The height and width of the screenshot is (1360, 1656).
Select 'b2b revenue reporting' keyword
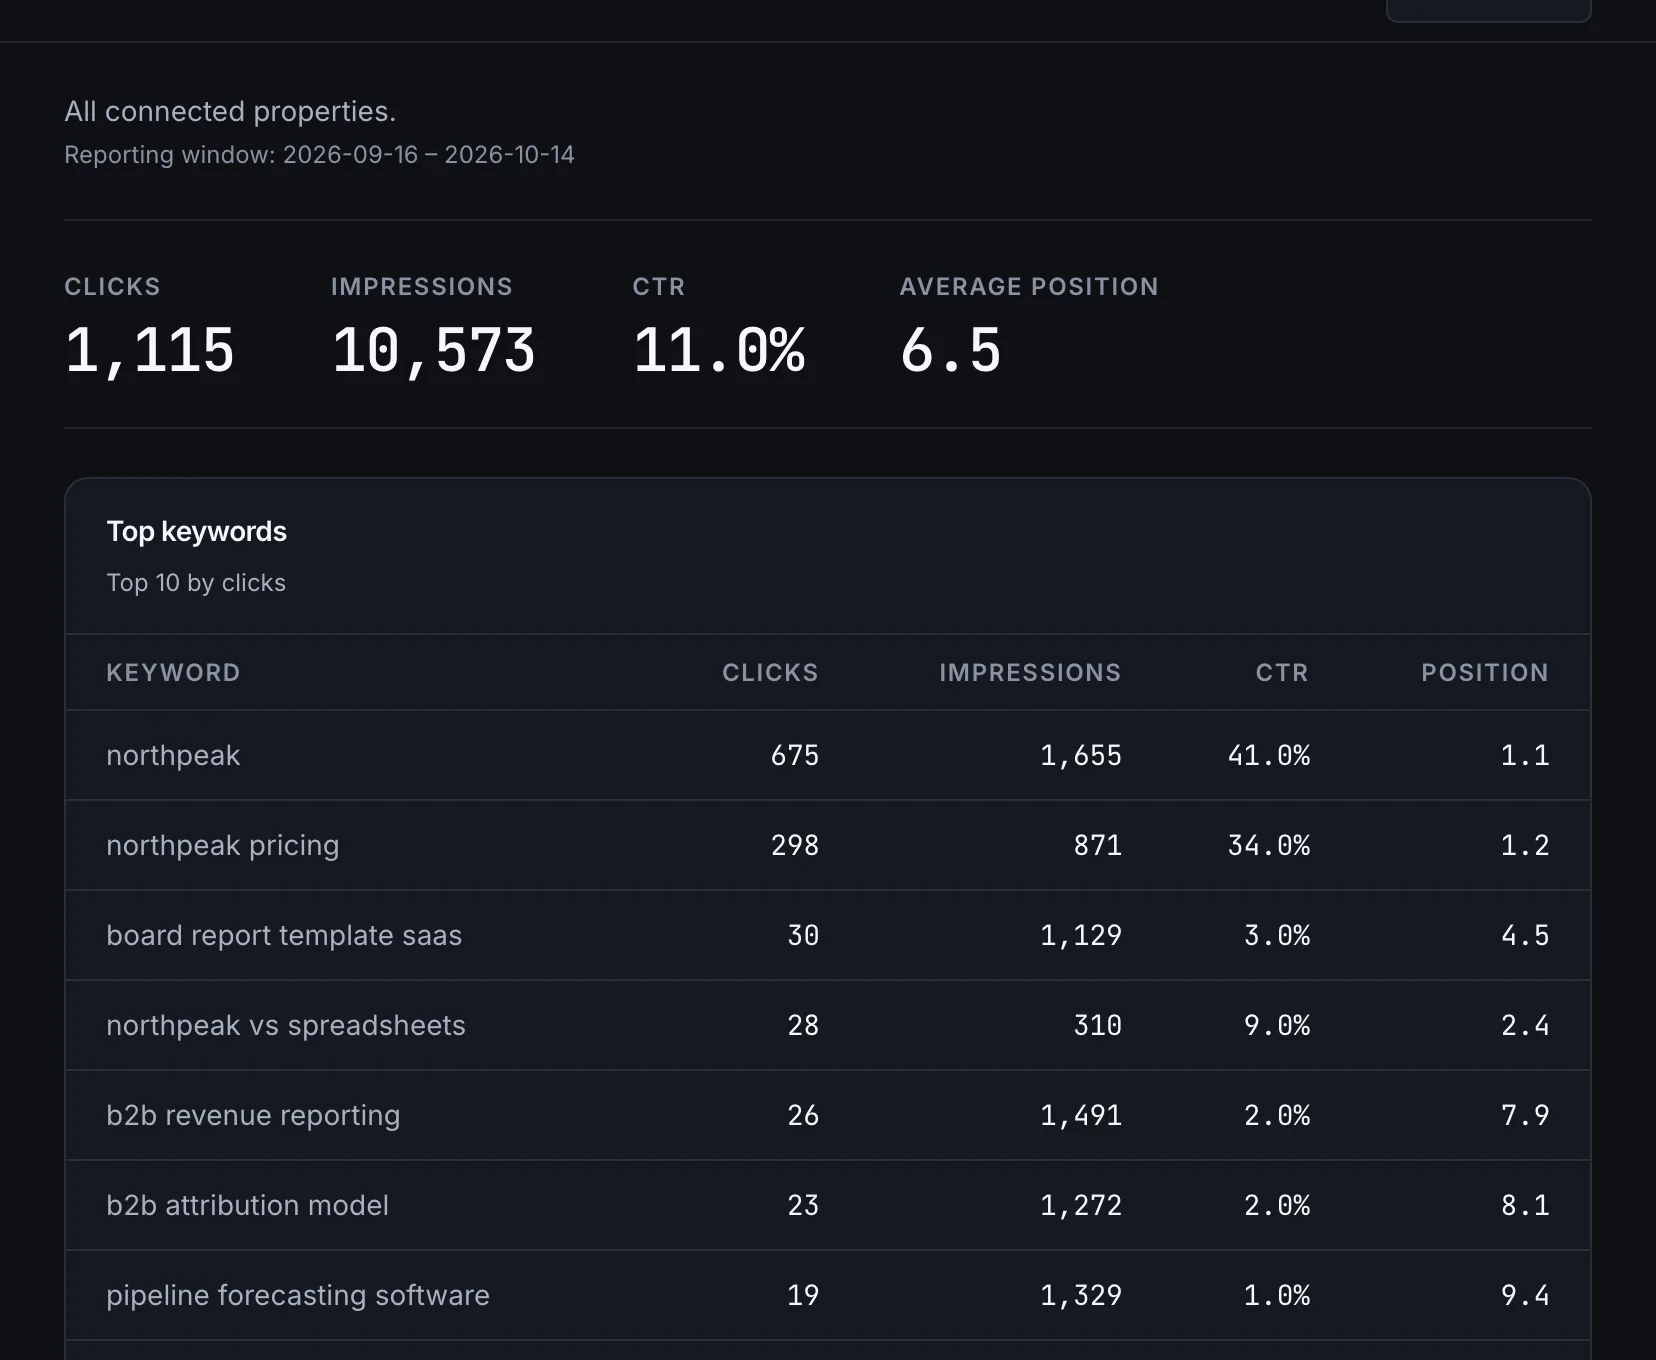click(253, 1115)
